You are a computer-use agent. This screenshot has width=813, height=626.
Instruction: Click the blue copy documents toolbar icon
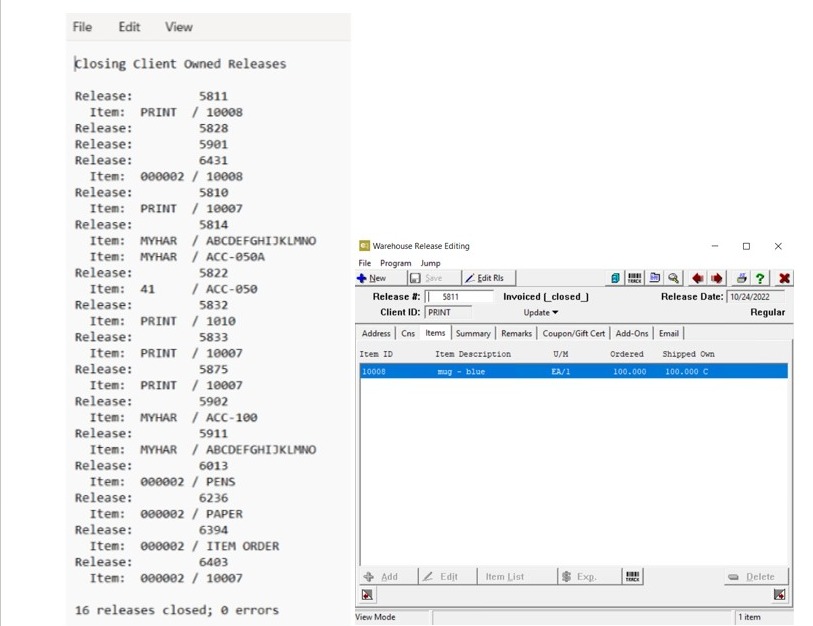click(x=615, y=278)
